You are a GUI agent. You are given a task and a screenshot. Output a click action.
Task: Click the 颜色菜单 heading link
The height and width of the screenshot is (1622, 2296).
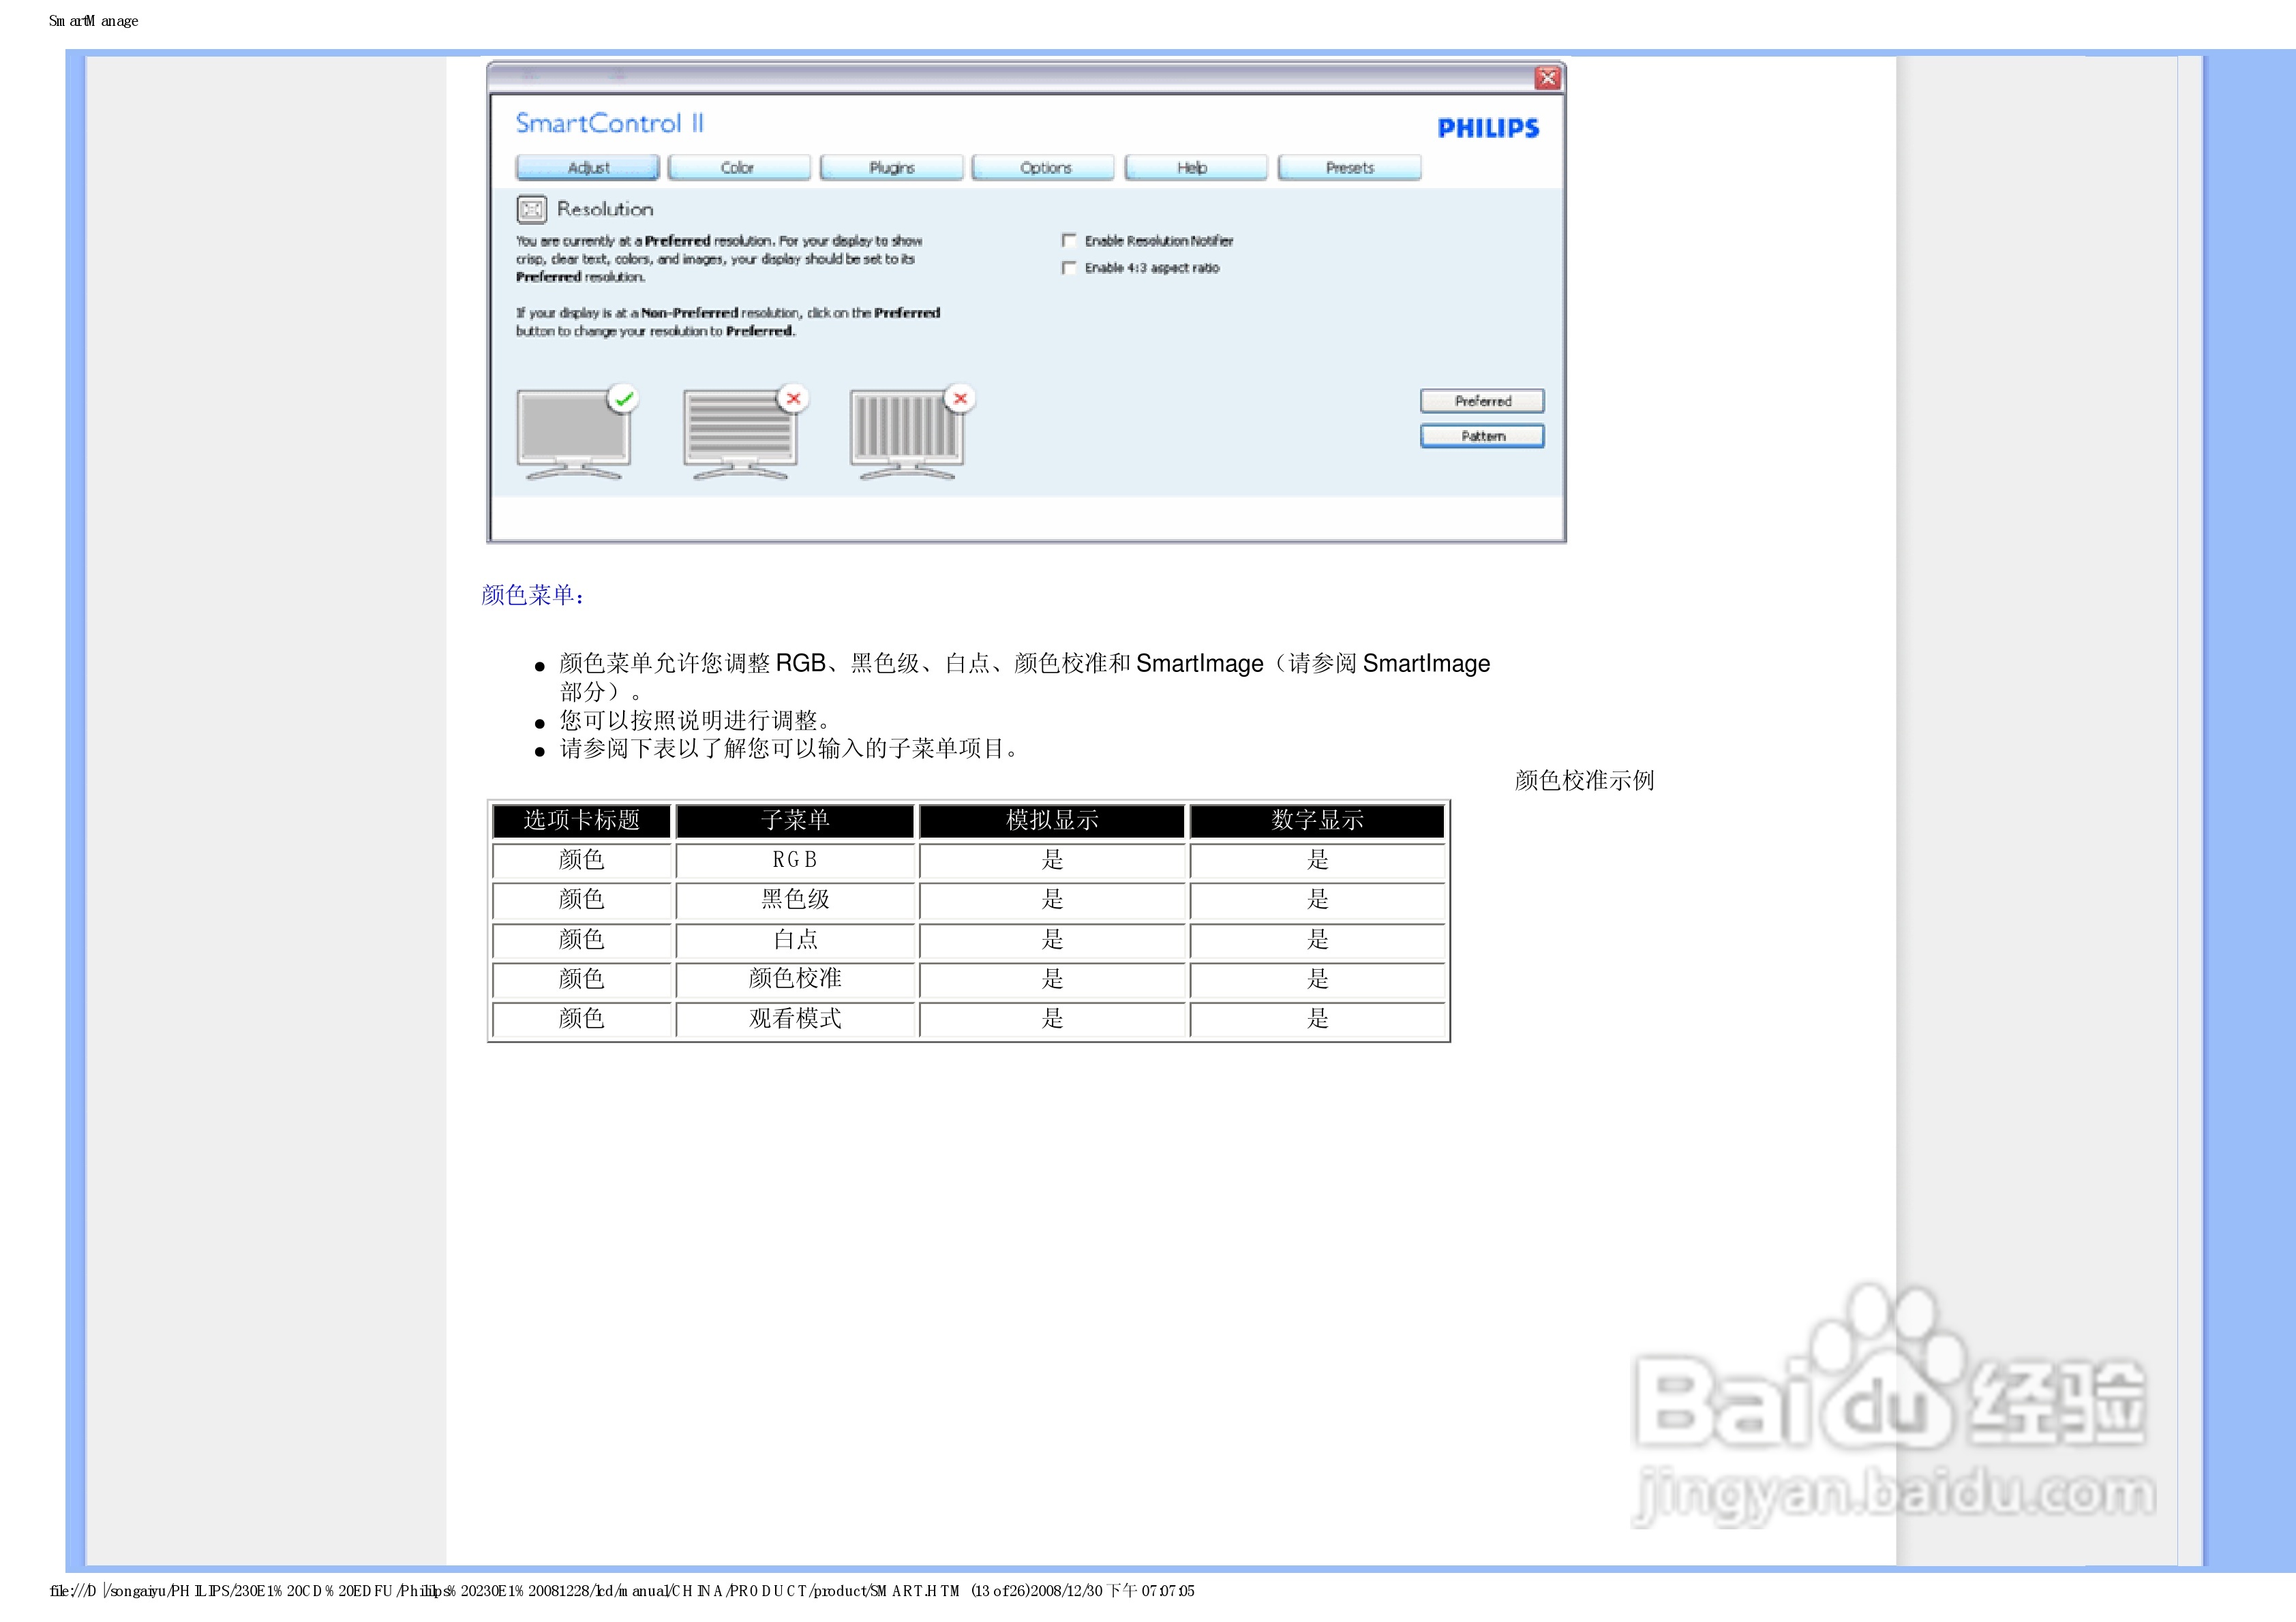tap(532, 595)
